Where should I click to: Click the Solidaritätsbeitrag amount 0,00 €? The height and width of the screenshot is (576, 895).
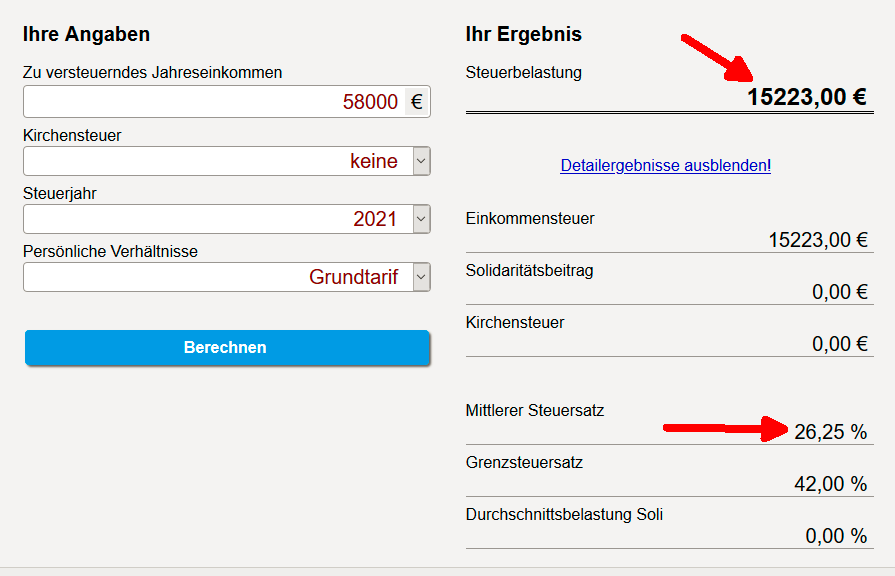839,292
